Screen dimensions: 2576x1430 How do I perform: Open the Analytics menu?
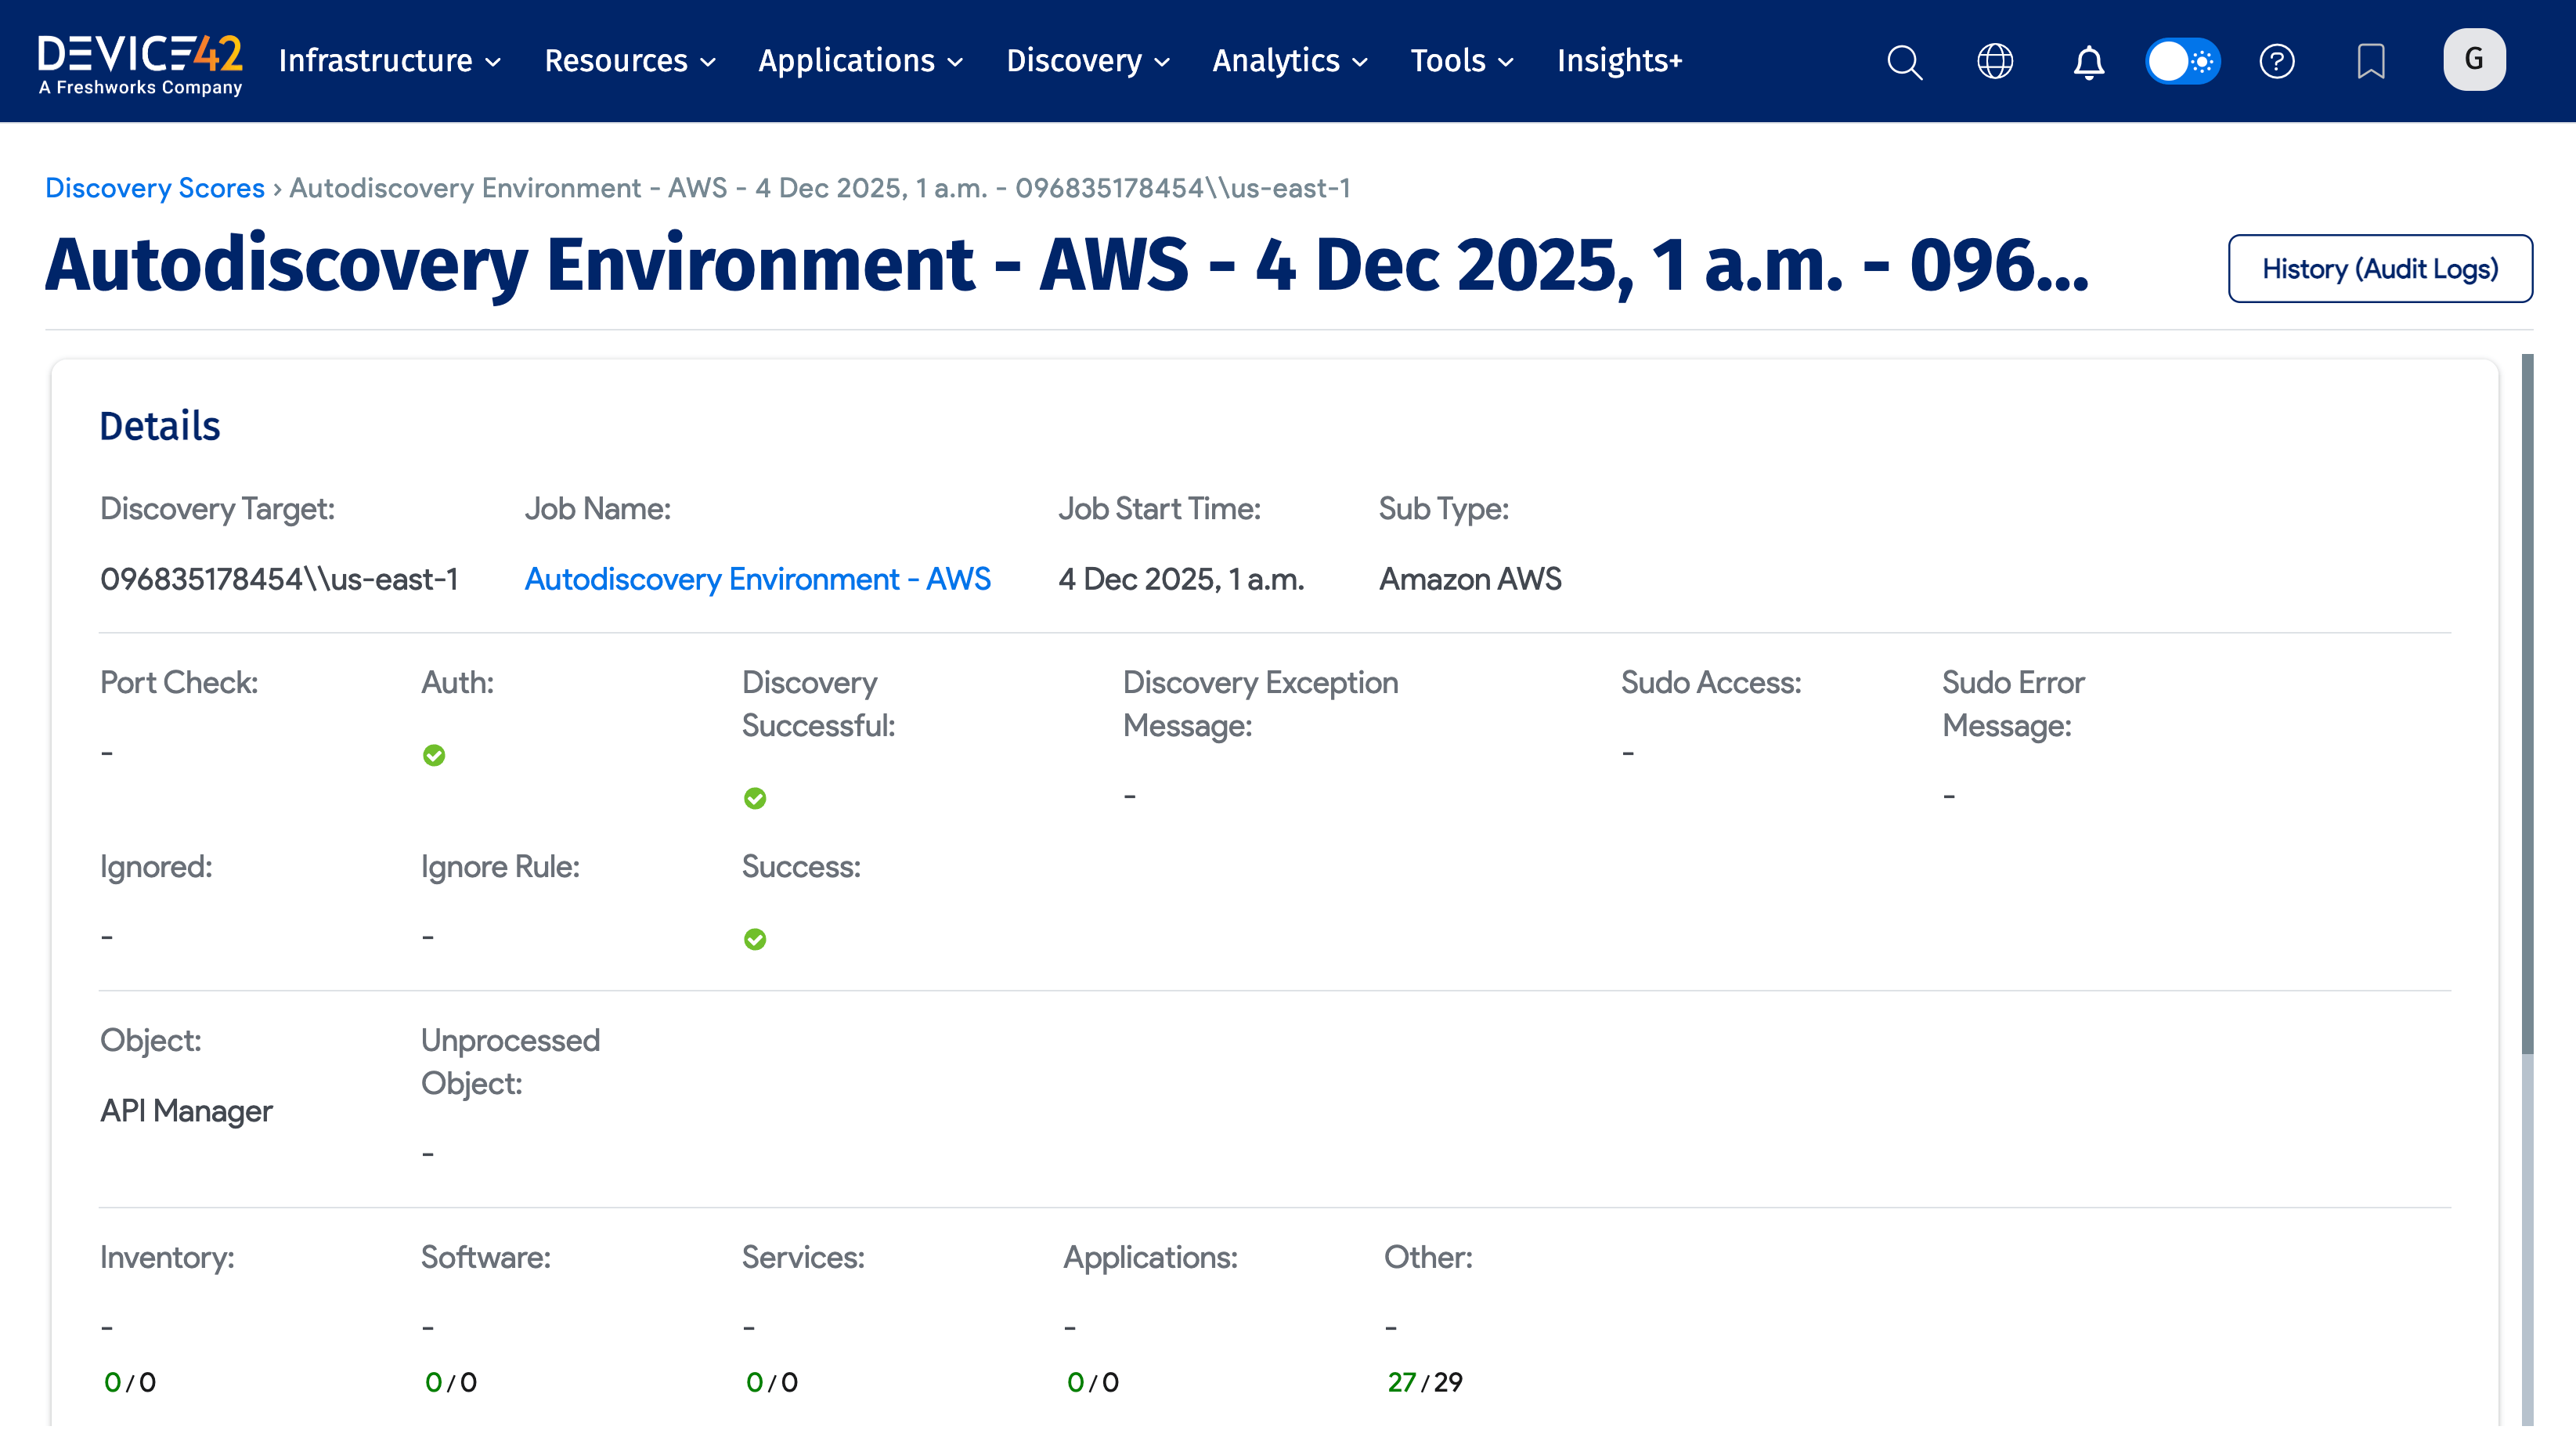[x=1289, y=61]
